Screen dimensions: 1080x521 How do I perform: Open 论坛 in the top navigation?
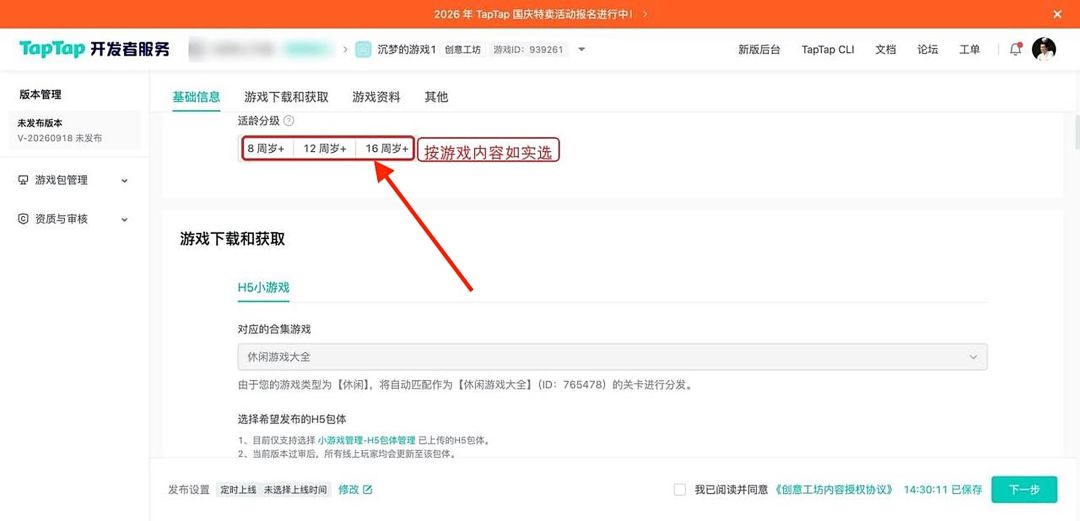[927, 50]
